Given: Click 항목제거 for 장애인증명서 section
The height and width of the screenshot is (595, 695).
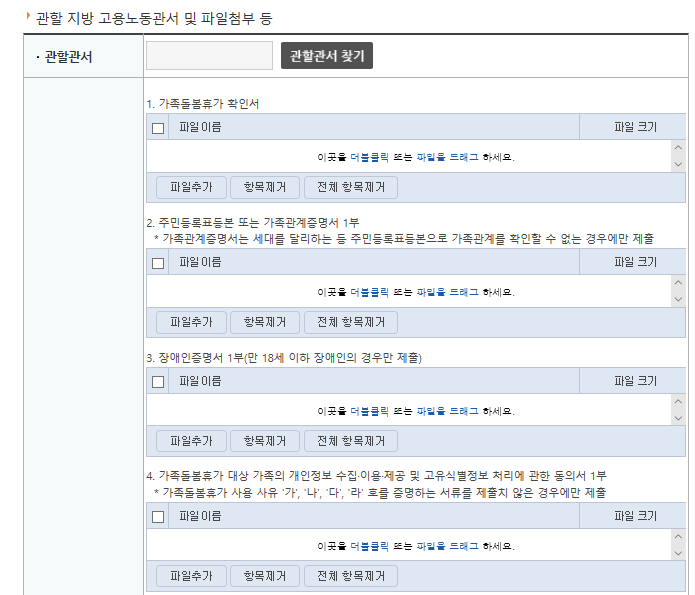Looking at the screenshot, I should [265, 441].
